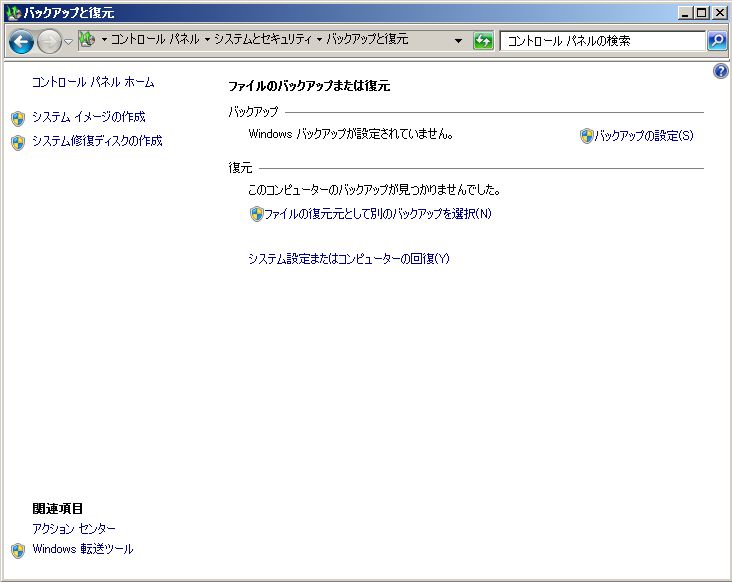Viewport: 732px width, 582px height.
Task: Click the バックアップ section label
Action: click(x=253, y=112)
